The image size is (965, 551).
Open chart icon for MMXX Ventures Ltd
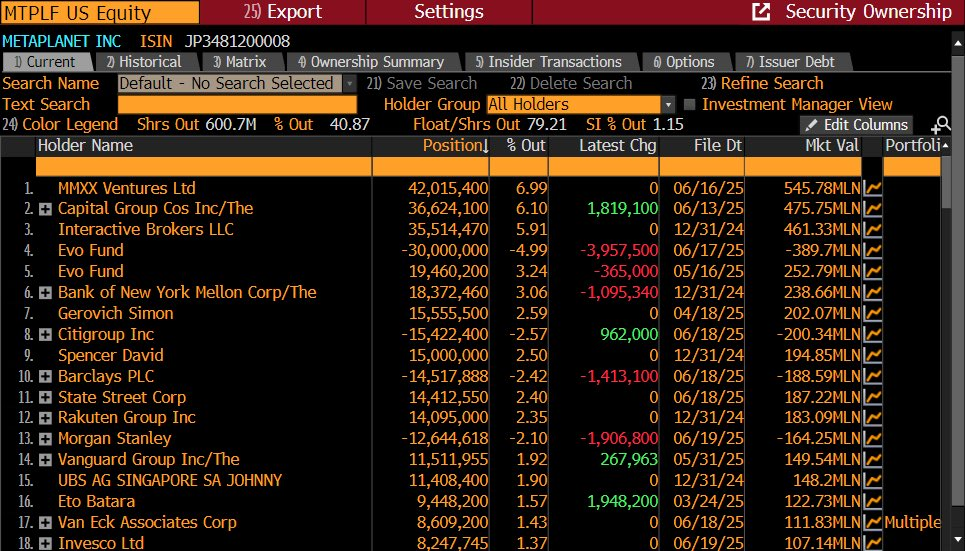point(872,188)
